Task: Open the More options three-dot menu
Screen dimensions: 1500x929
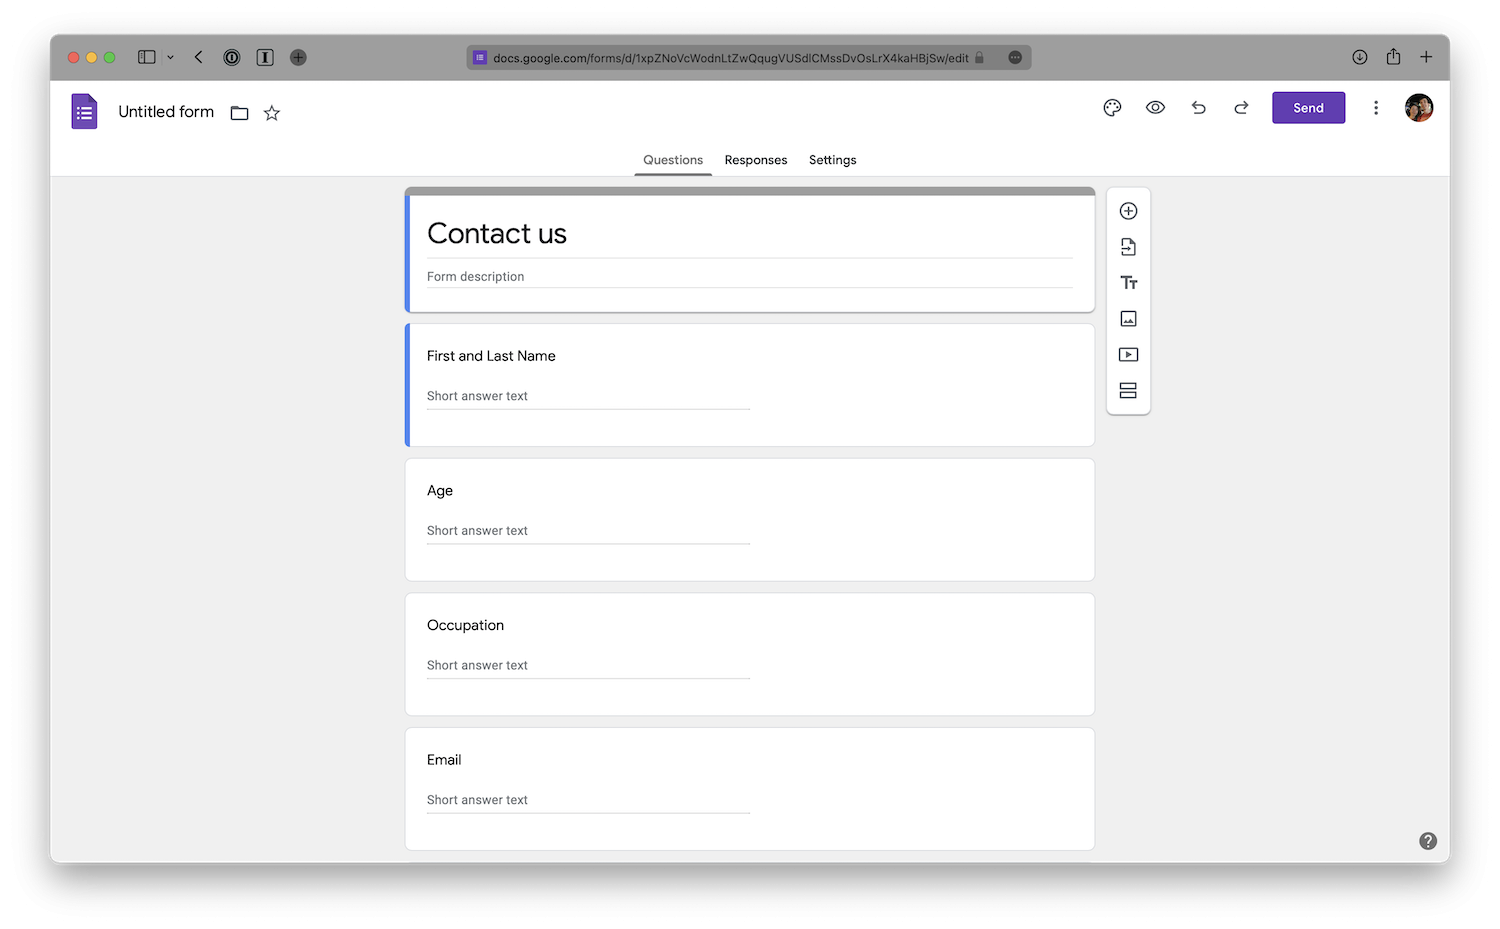Action: click(x=1375, y=108)
